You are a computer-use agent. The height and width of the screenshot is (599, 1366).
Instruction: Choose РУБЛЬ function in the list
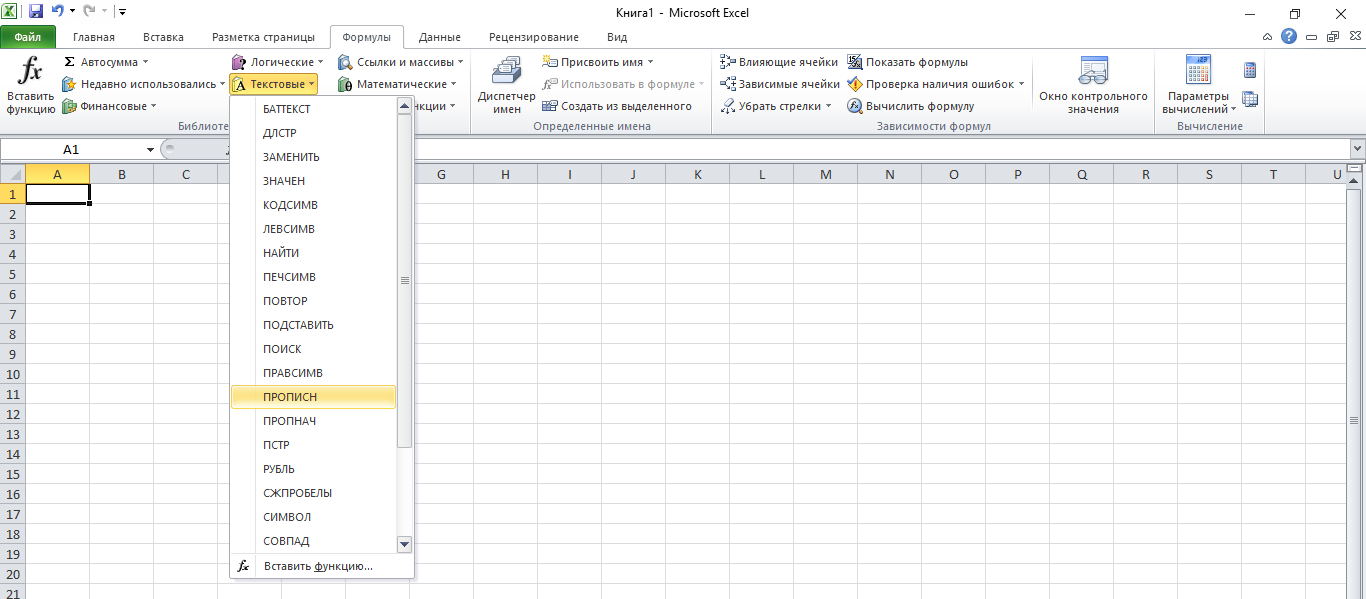click(x=313, y=469)
